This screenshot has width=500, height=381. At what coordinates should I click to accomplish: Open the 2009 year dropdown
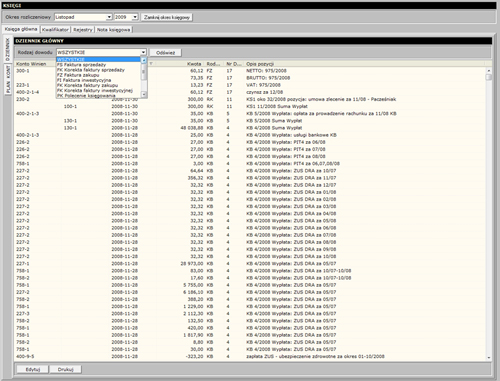point(135,17)
